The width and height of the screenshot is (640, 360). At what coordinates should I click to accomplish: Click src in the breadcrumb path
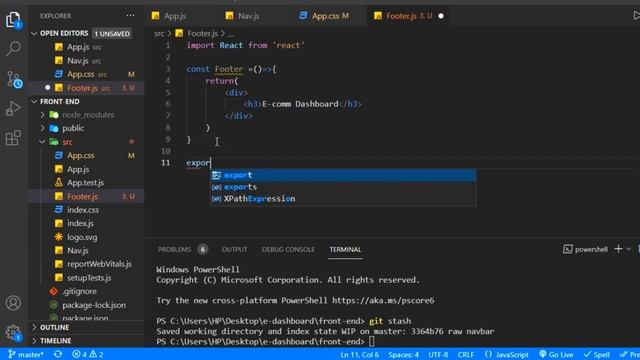point(159,33)
